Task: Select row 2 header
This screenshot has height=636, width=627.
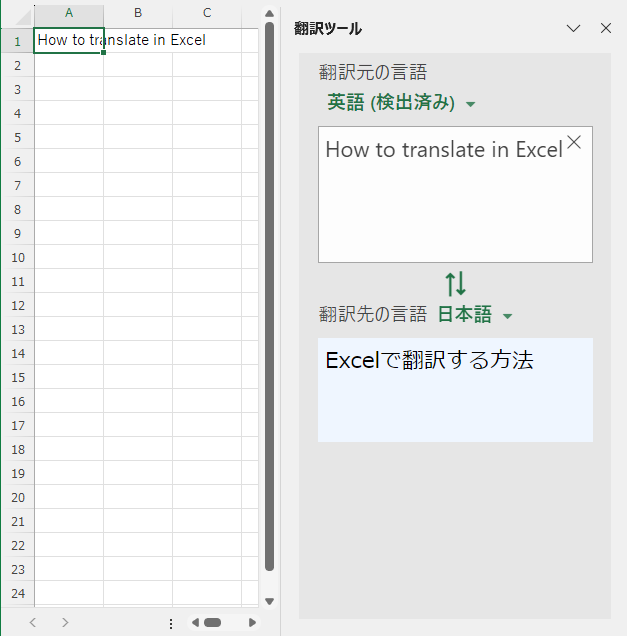Action: click(x=17, y=65)
